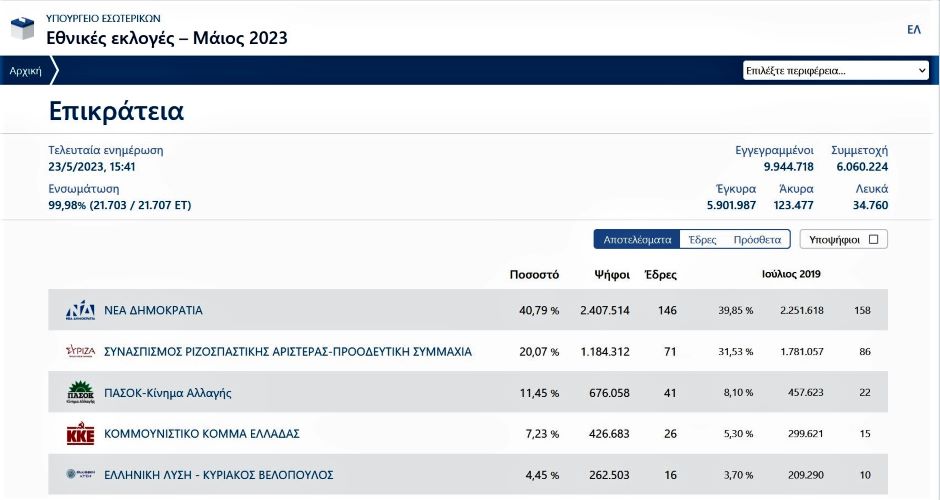940x500 pixels.
Task: Click the Ελληνική Λύση party logo
Action: 80,475
